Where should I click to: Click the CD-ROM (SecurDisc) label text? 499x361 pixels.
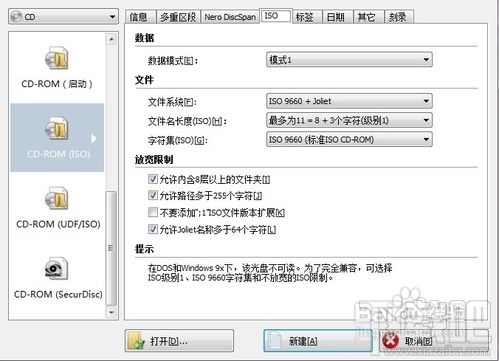pos(58,294)
